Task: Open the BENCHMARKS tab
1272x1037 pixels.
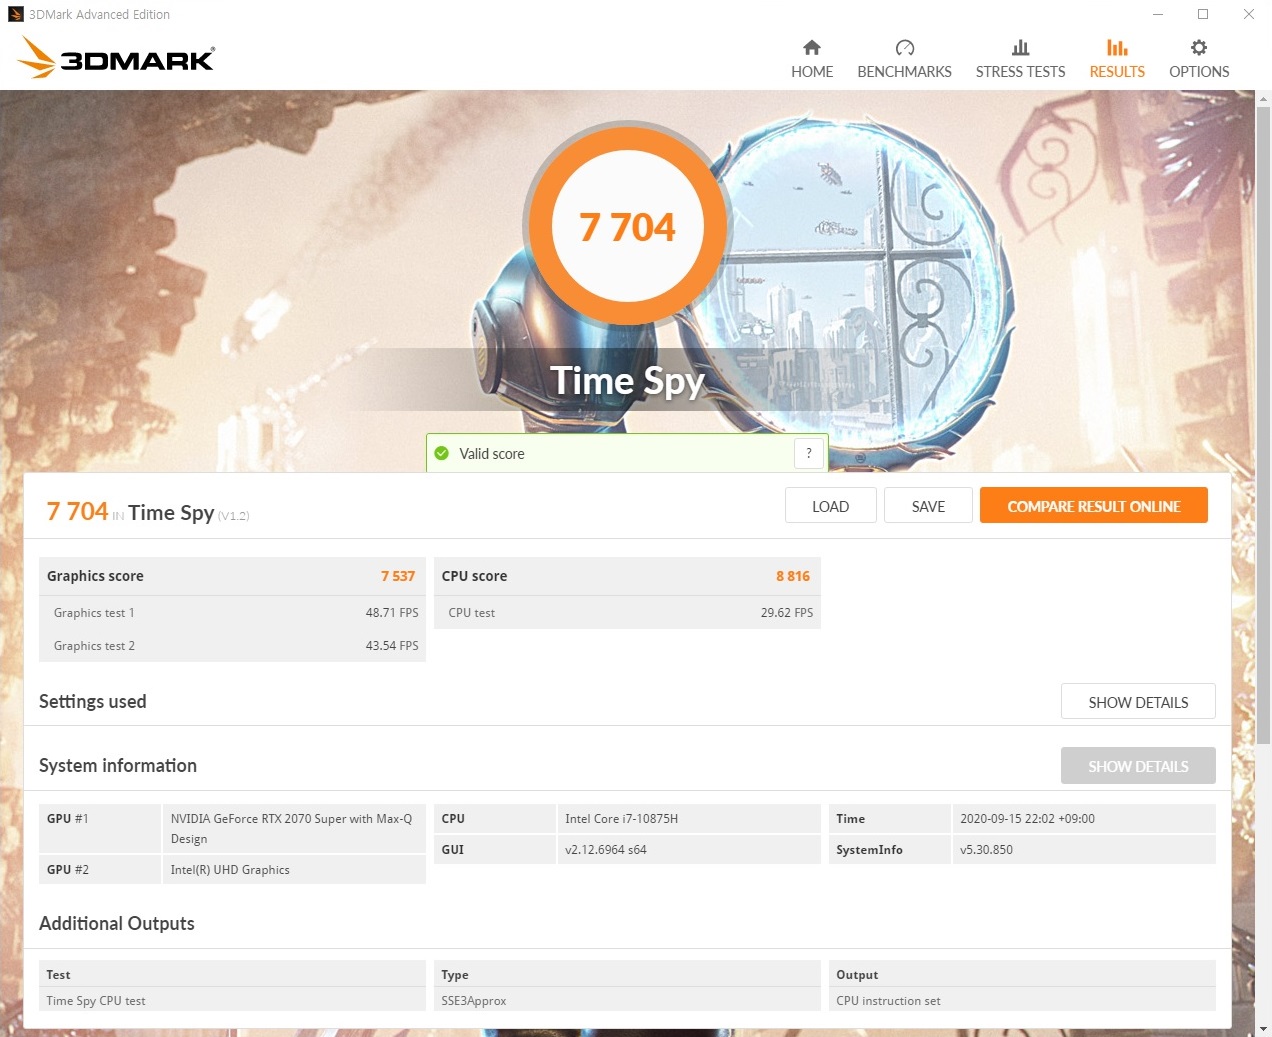Action: [905, 59]
